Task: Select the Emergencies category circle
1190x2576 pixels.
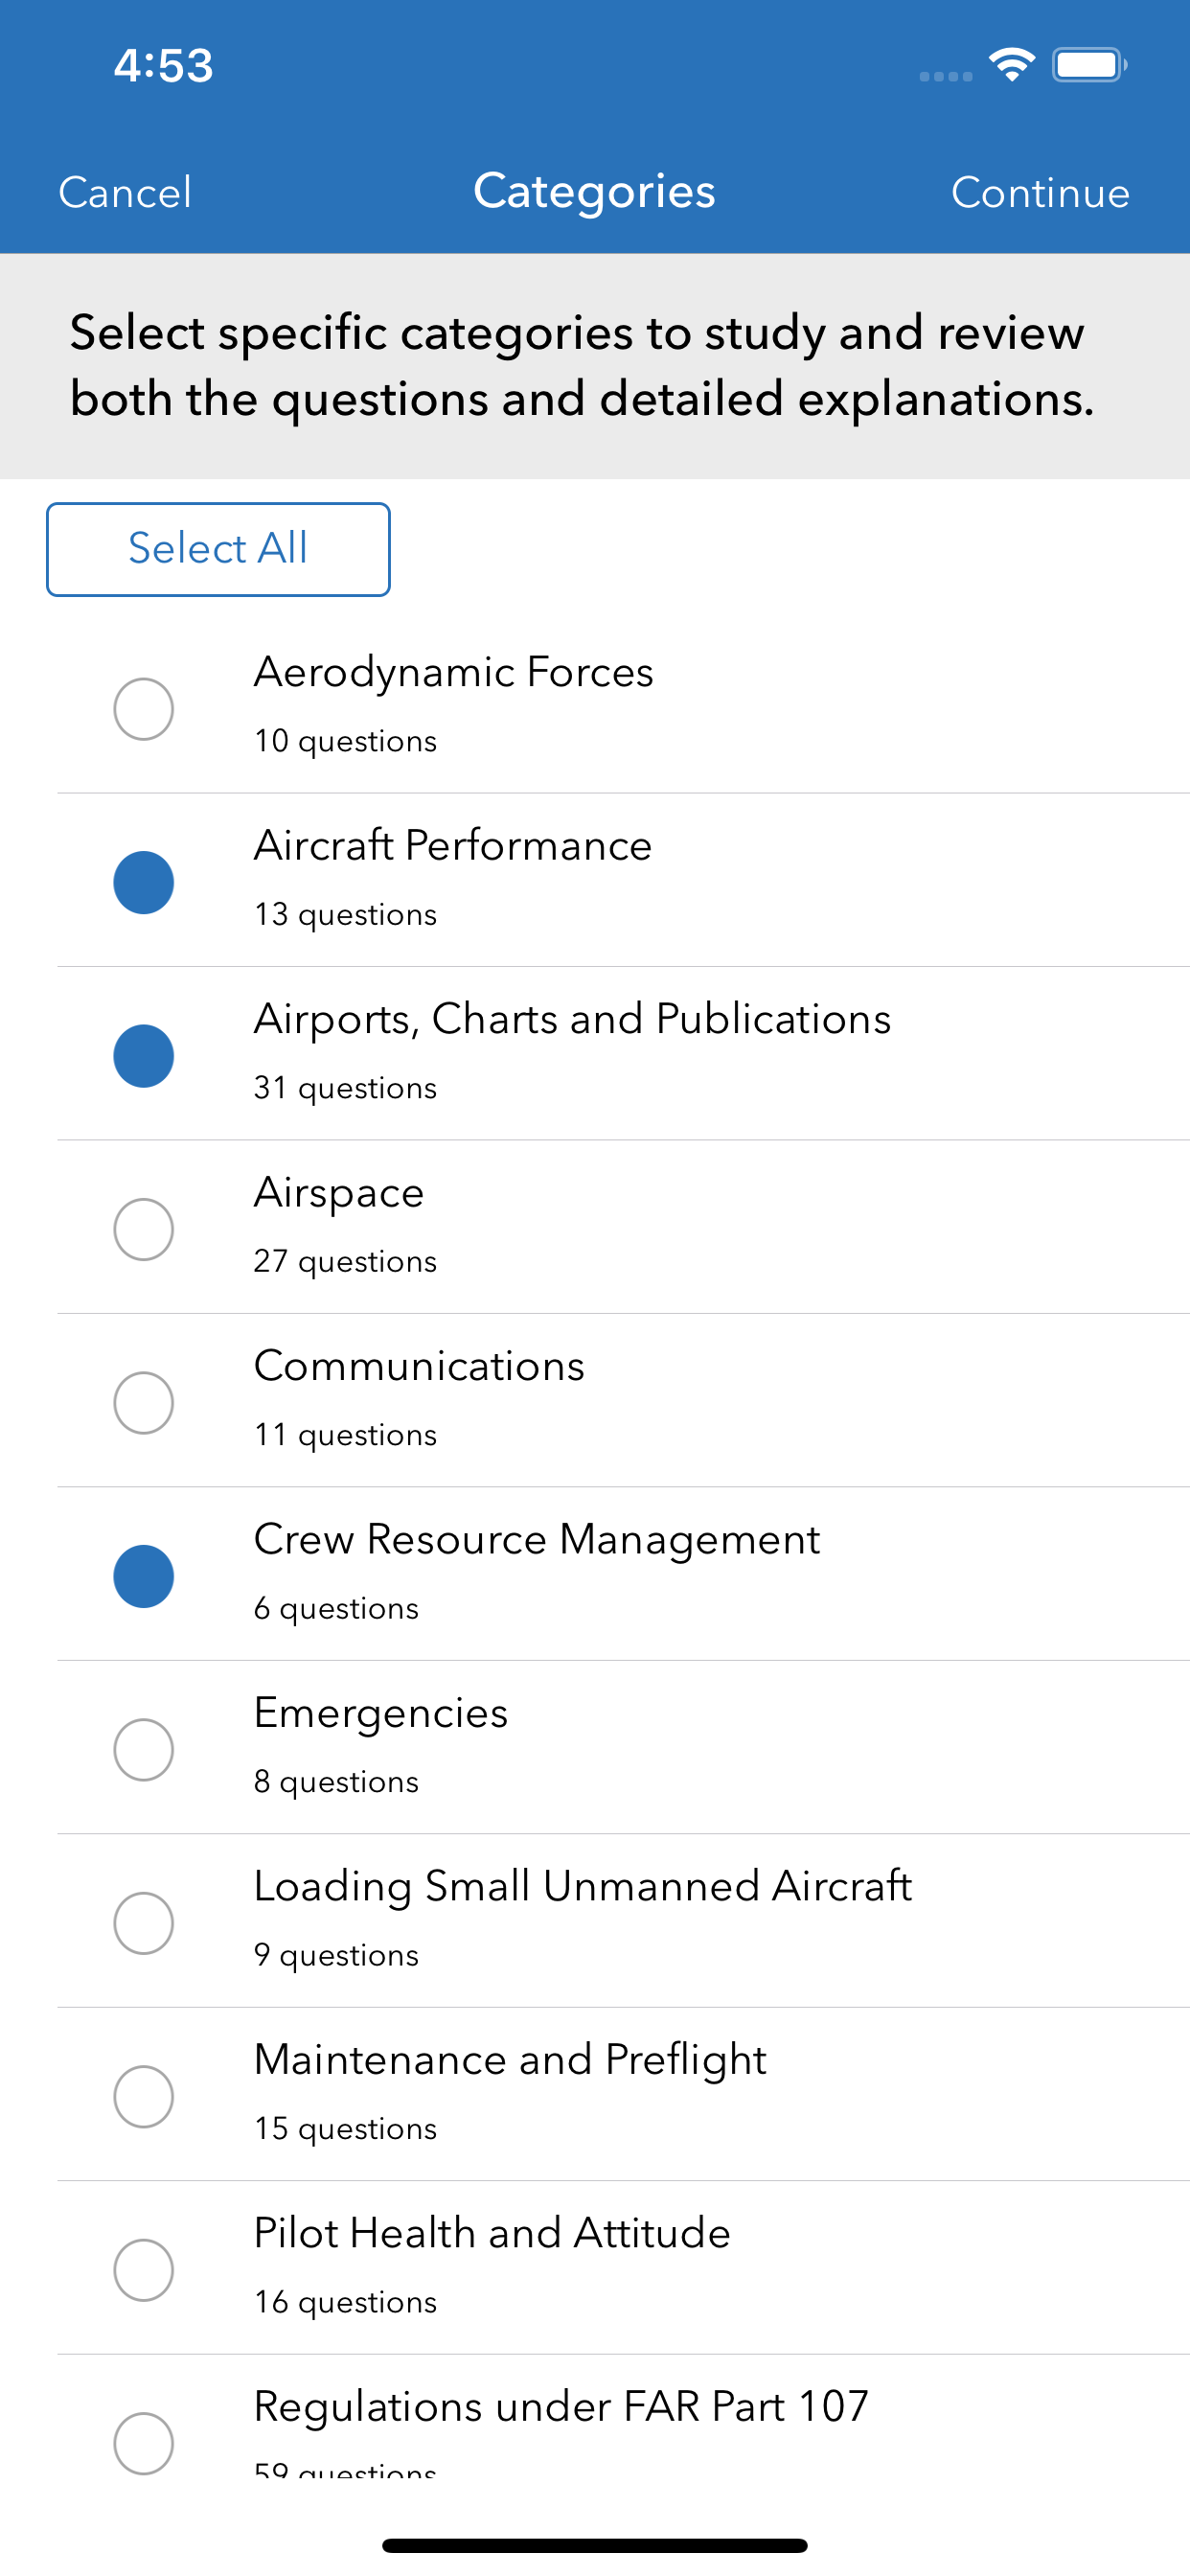Action: coord(144,1749)
